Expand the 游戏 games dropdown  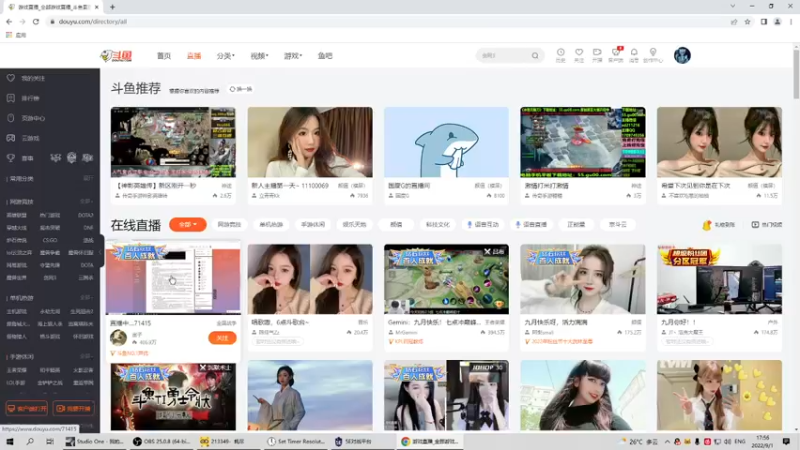tap(293, 56)
